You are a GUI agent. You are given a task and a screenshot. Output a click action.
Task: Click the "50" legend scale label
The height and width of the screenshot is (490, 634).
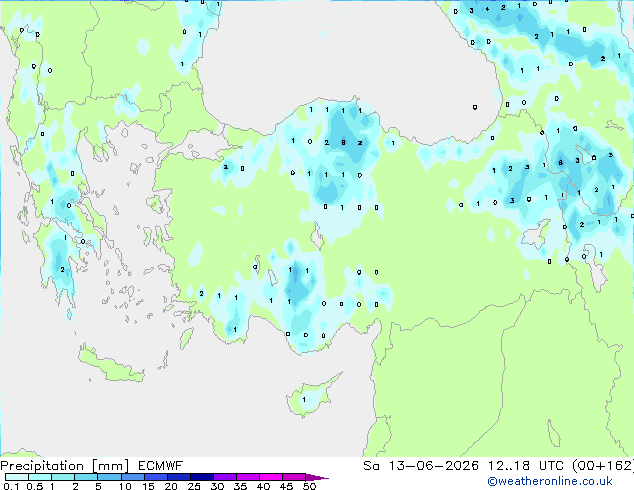click(309, 486)
